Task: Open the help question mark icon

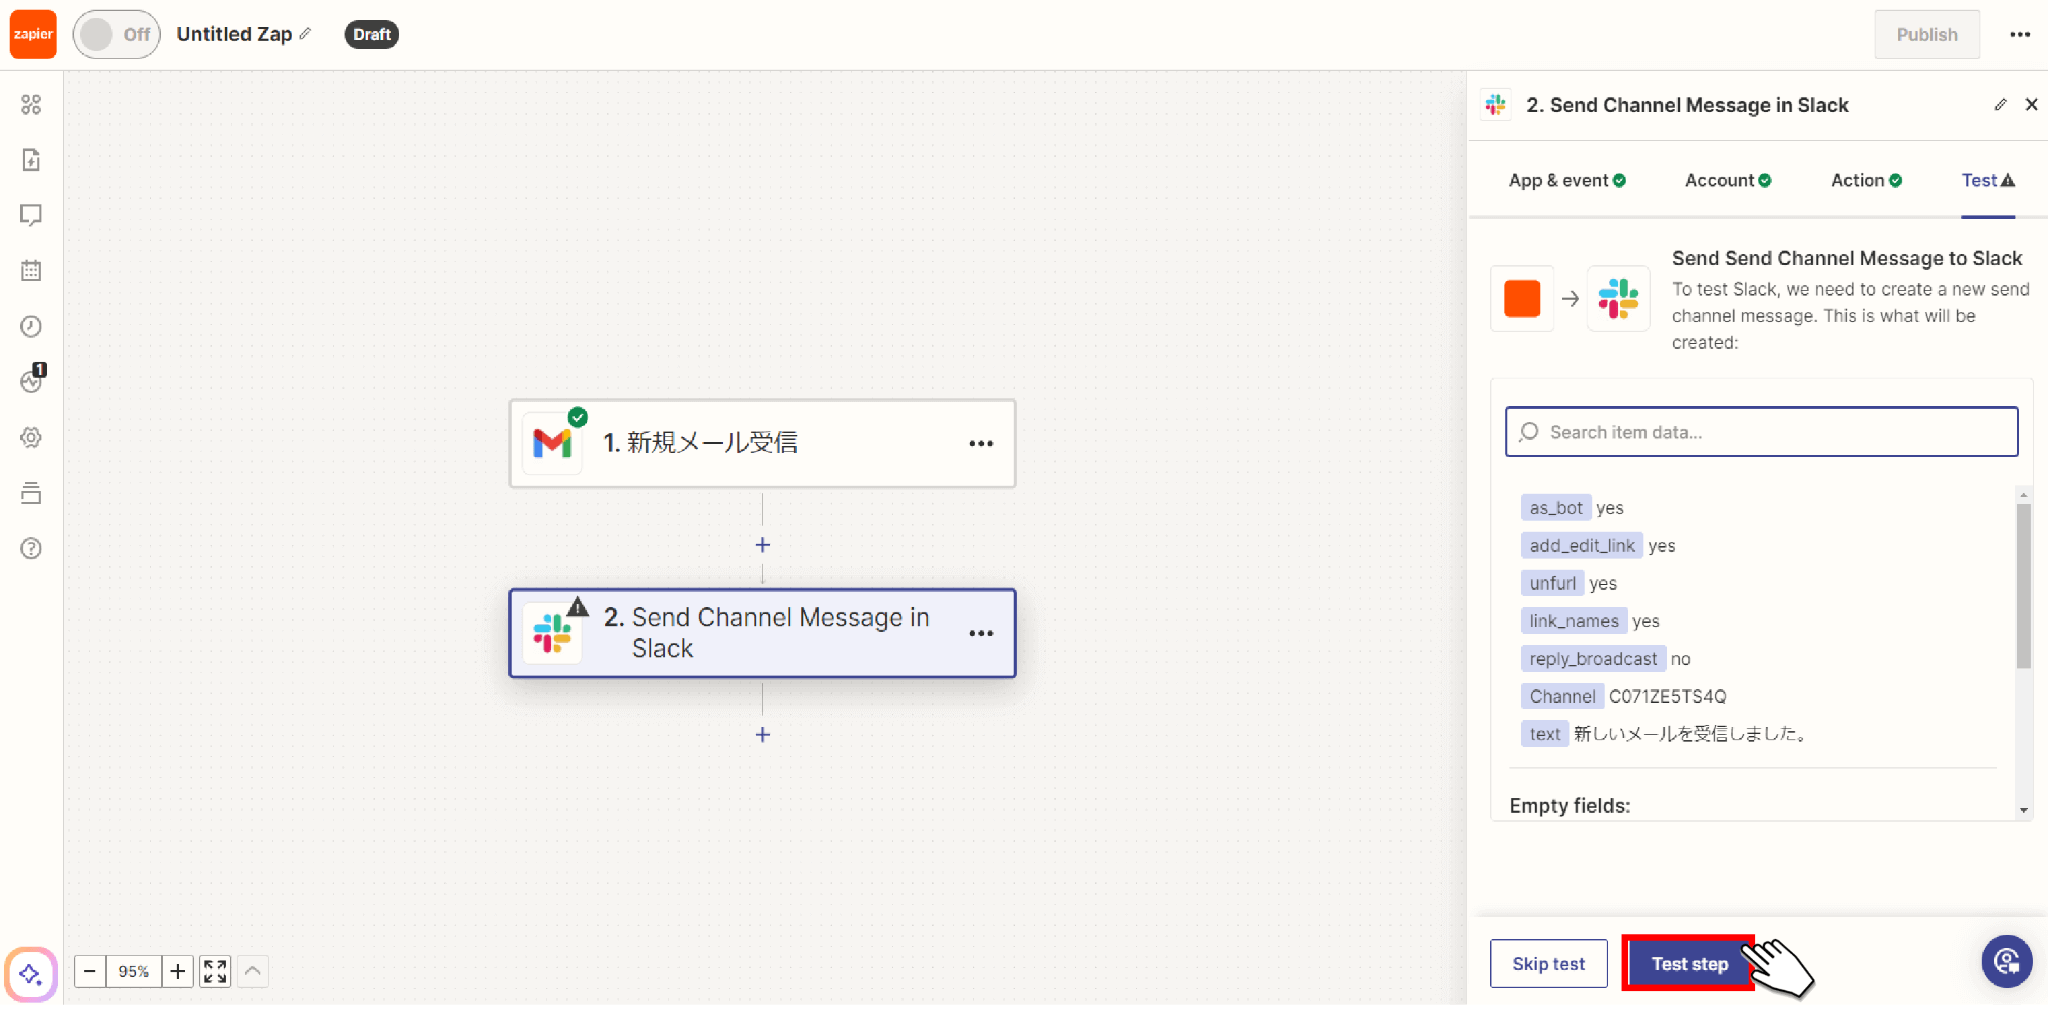Action: [31, 548]
